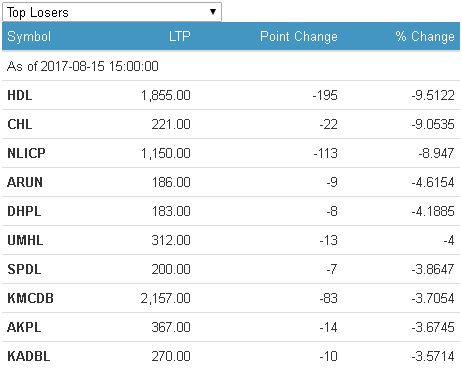This screenshot has height=368, width=462.
Task: Select the AKPL stock symbol
Action: (24, 327)
